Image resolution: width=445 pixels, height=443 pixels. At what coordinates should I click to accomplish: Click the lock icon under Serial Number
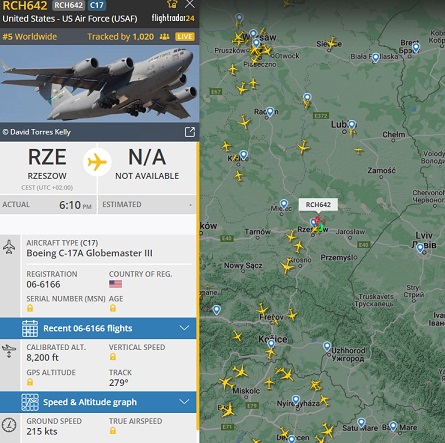coord(30,308)
